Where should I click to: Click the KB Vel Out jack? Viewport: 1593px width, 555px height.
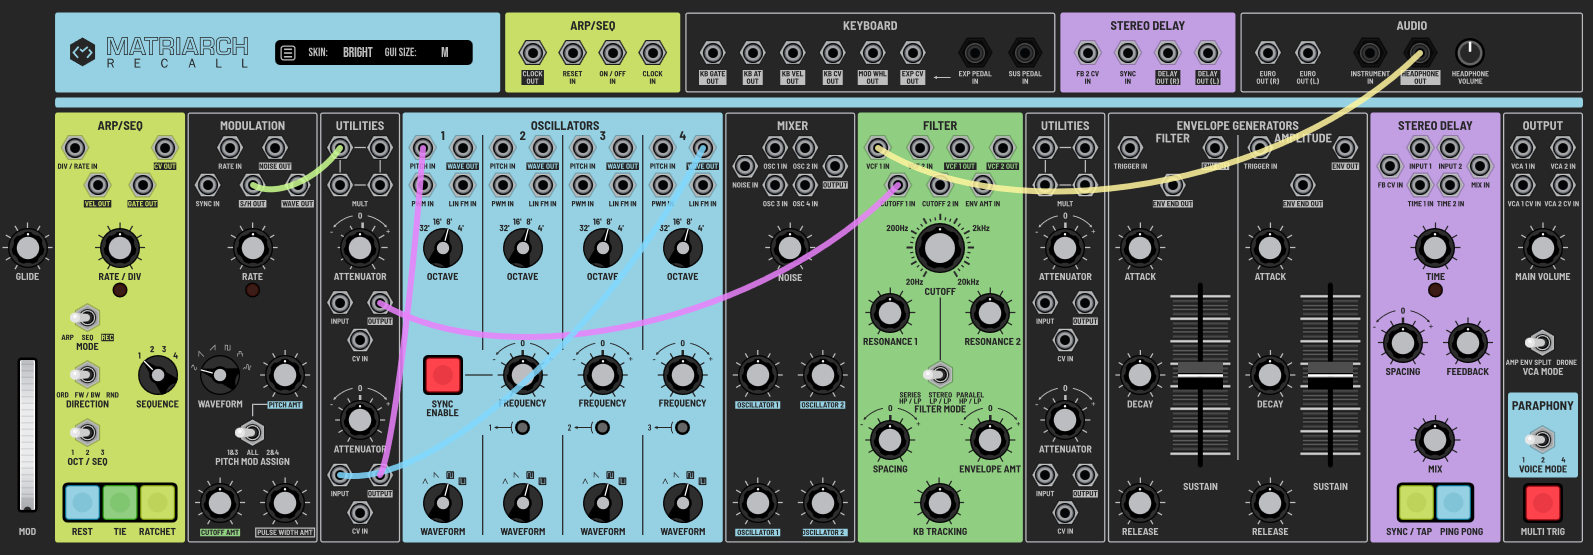pos(792,52)
